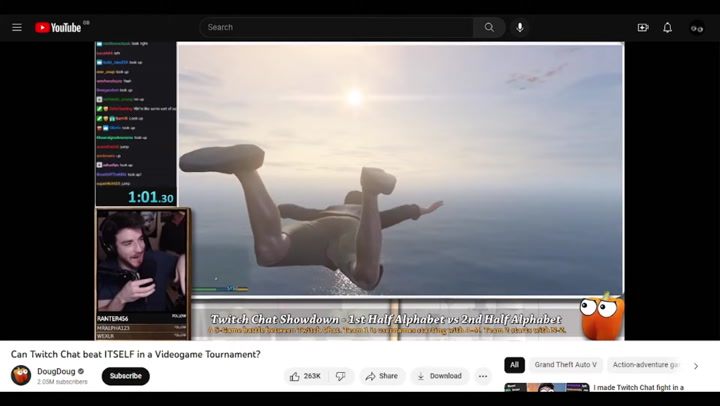Open the more actions ellipsis menu

coord(483,376)
